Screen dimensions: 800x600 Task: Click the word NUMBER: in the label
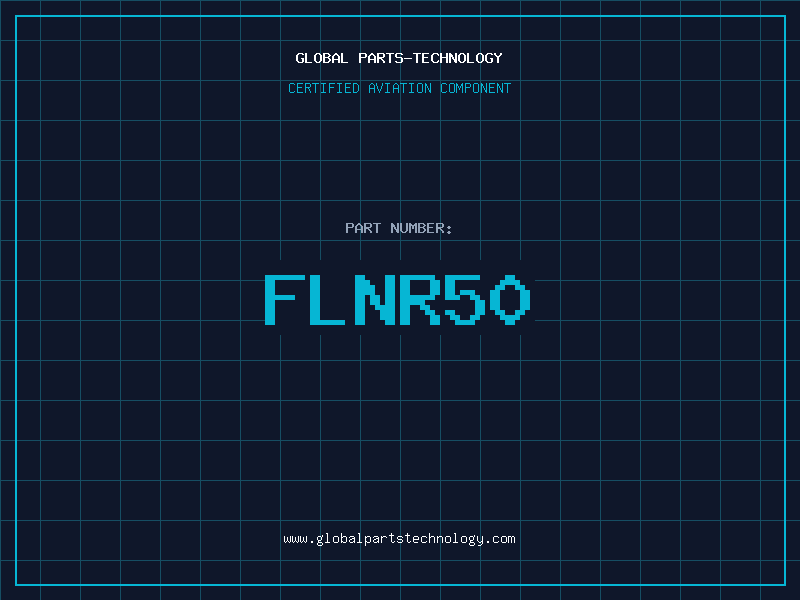pos(421,228)
